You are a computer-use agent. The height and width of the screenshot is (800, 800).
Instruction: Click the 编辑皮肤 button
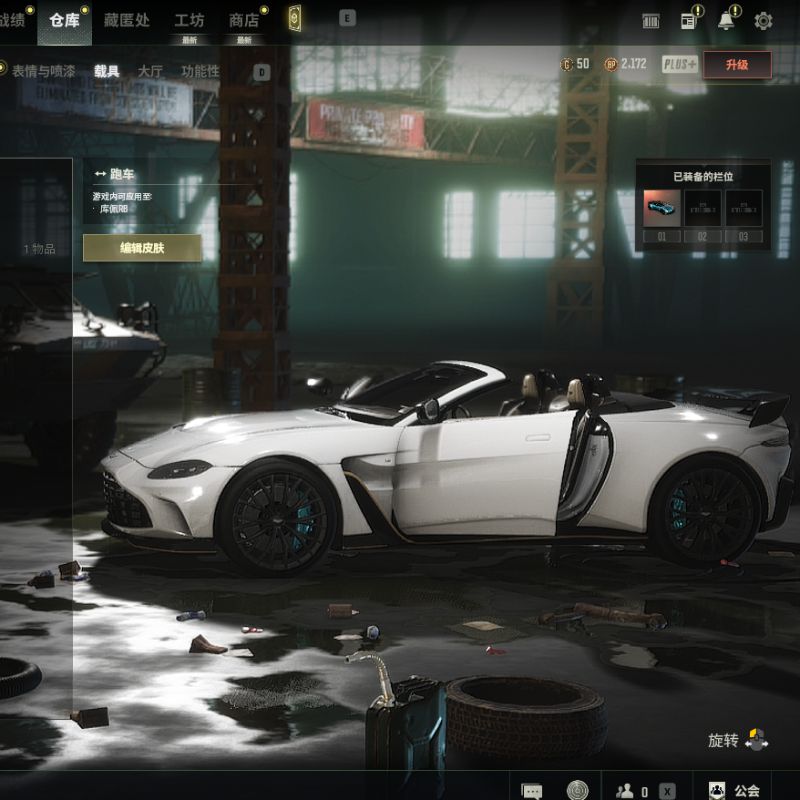pyautogui.click(x=142, y=248)
